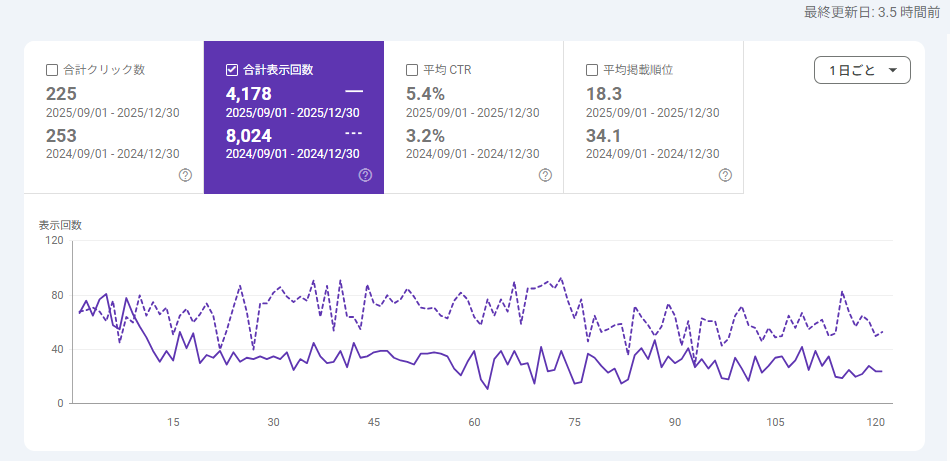Select the 225 total clicks value
950x461 pixels.
[x=61, y=94]
